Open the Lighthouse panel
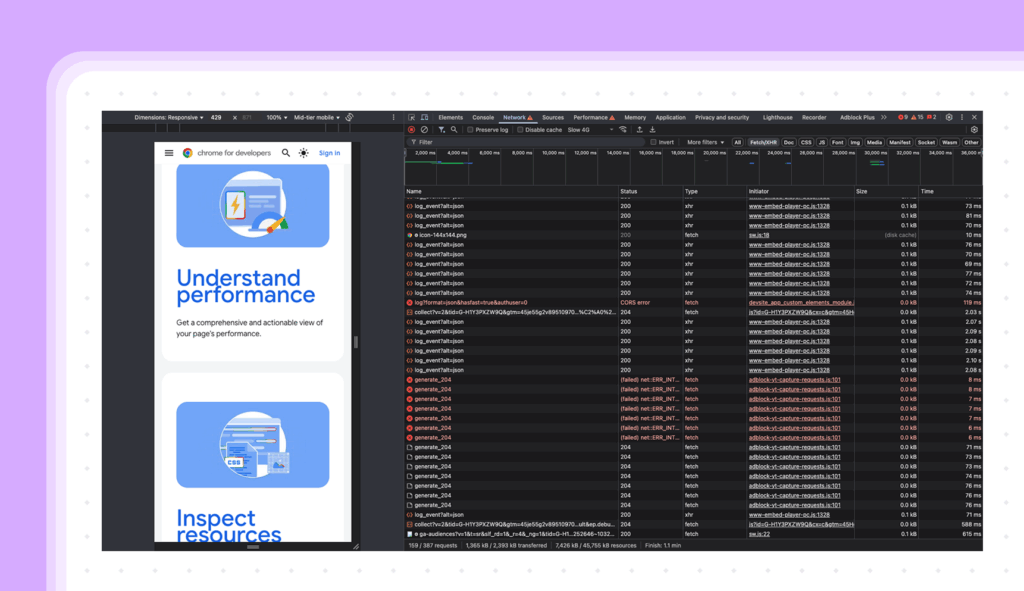The image size is (1024, 591). coord(778,117)
